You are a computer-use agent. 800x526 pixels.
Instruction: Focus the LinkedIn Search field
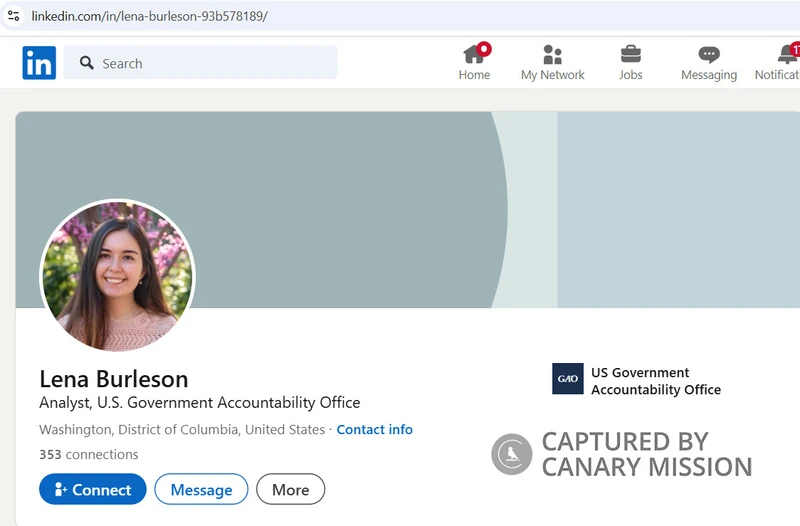tap(200, 63)
